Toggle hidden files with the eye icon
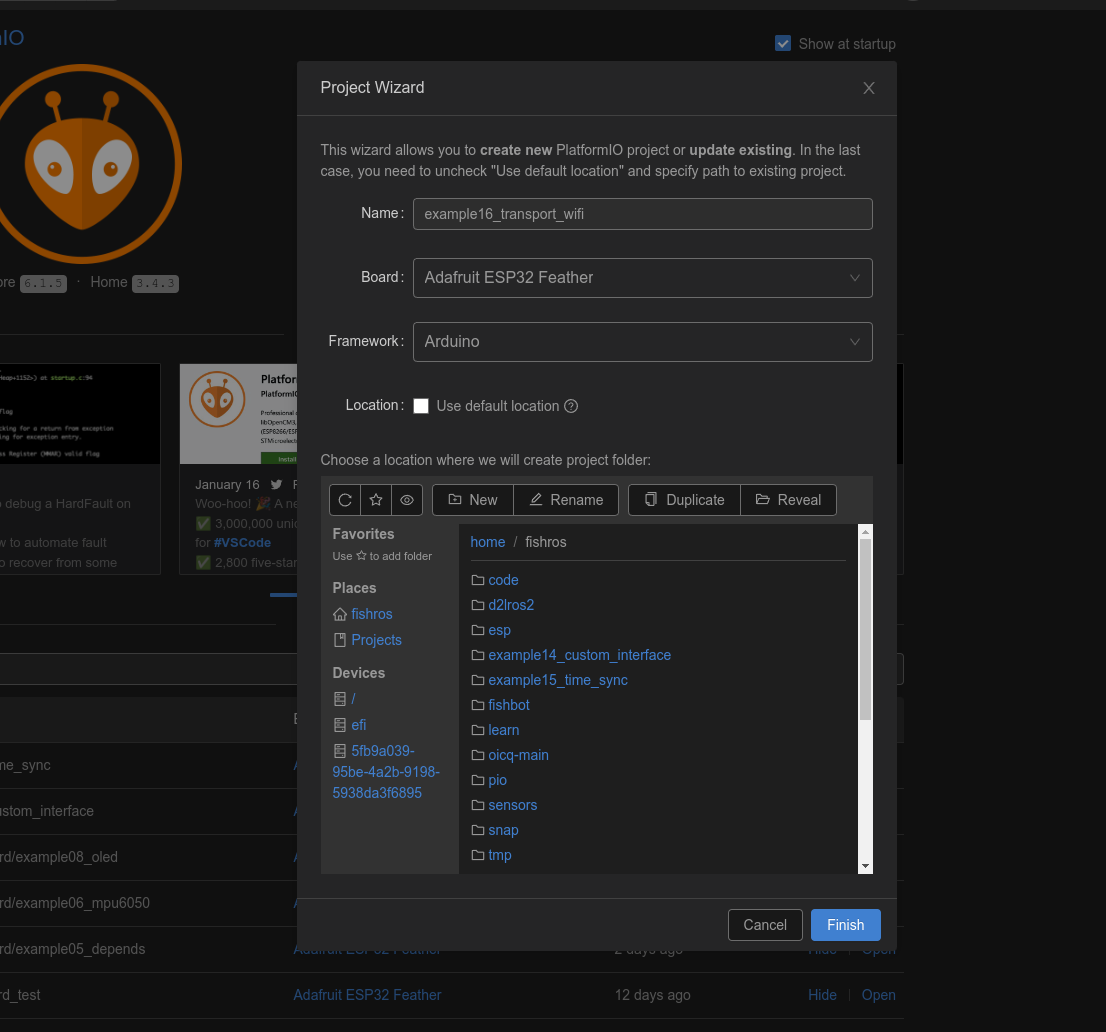The image size is (1106, 1032). 407,500
